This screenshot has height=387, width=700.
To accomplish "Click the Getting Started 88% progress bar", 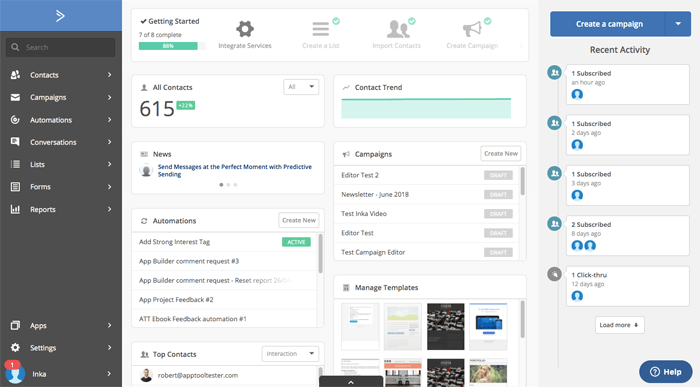I will tap(172, 46).
